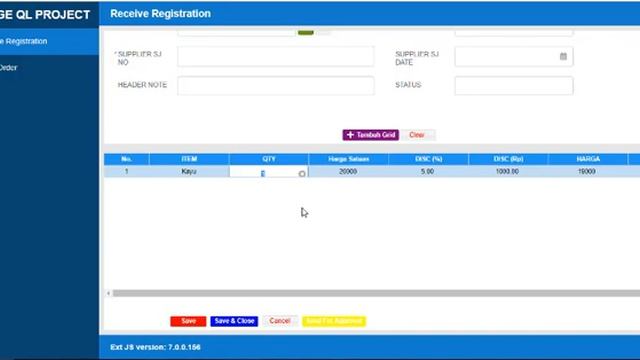Click the 5.00 discount percent cell
Screen dimensions: 640x360
tap(428, 171)
